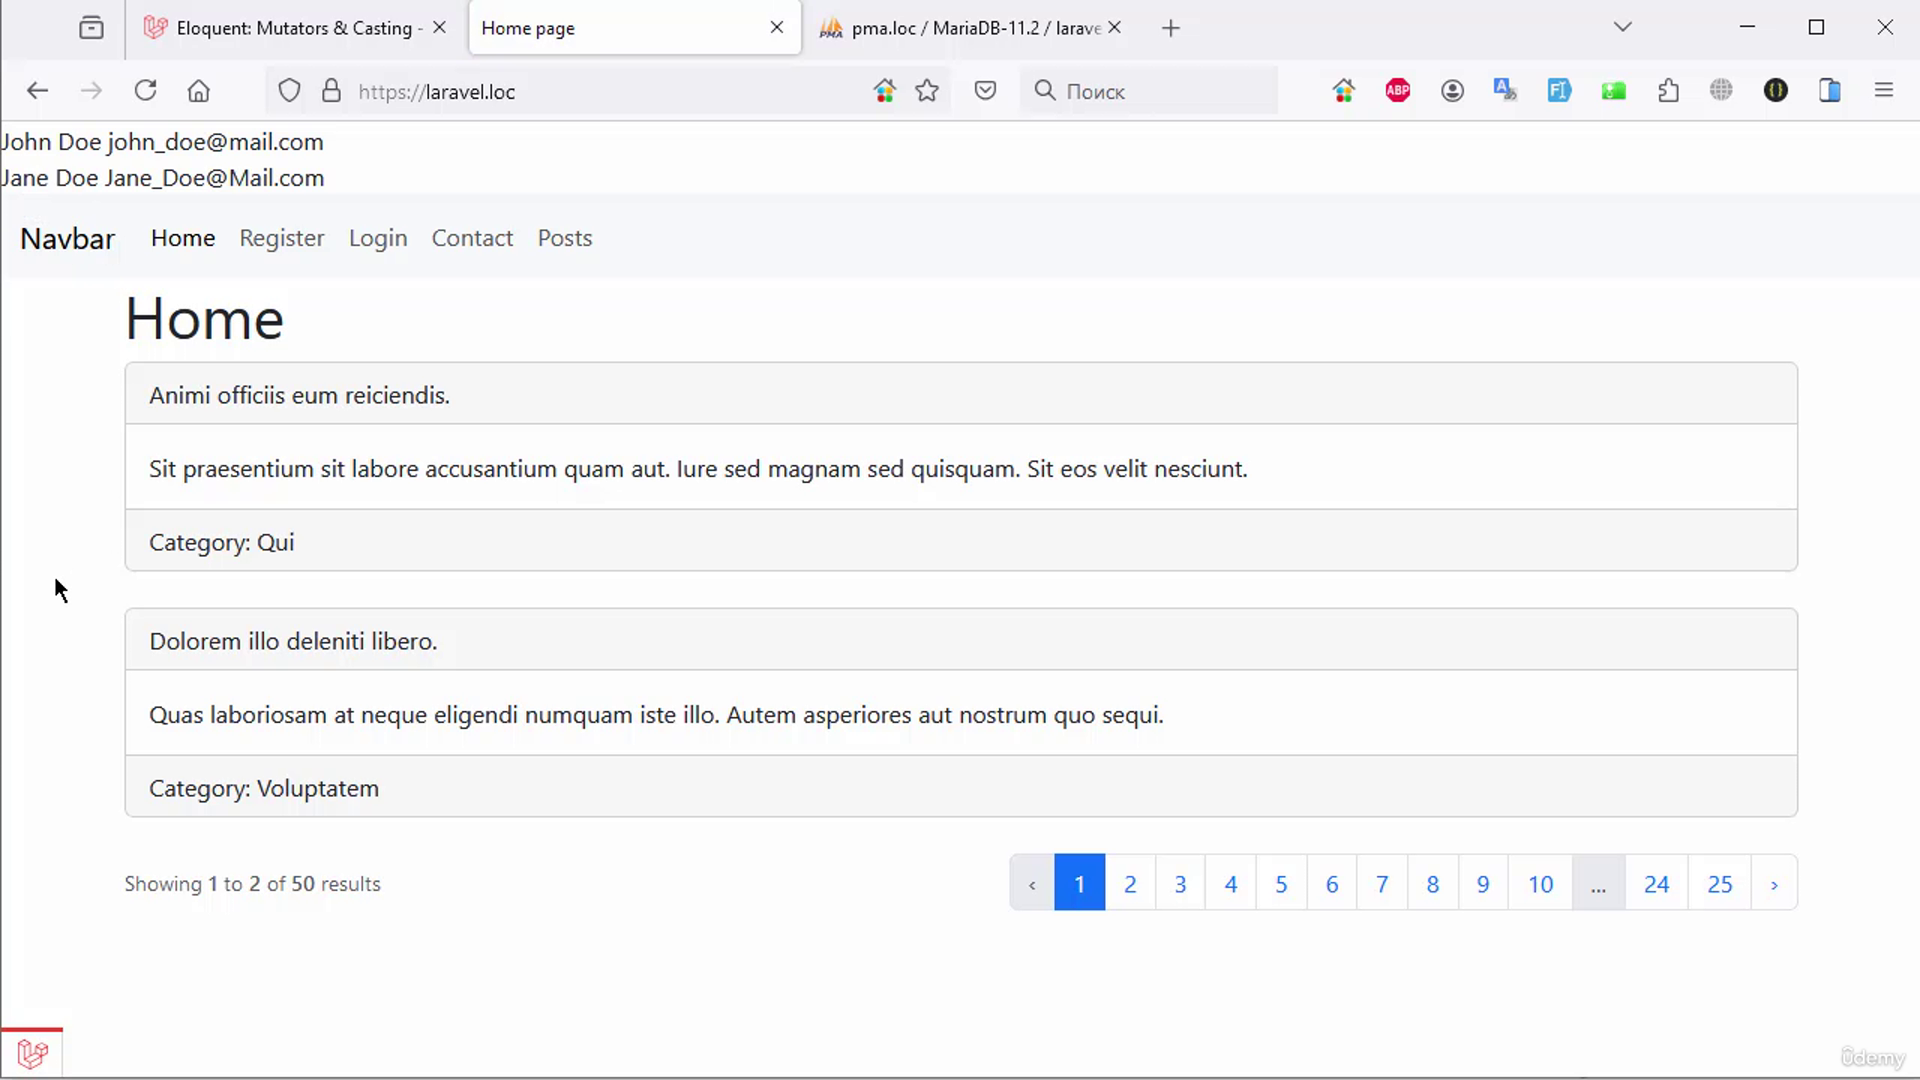Screen dimensions: 1920x1080
Task: Go to Posts page in navbar
Action: point(565,238)
